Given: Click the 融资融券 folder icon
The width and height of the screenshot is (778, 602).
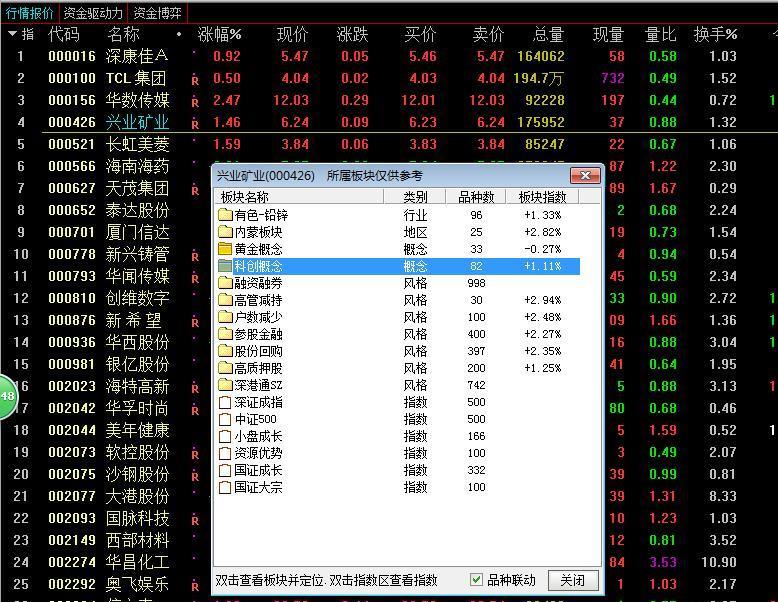Looking at the screenshot, I should click(225, 283).
